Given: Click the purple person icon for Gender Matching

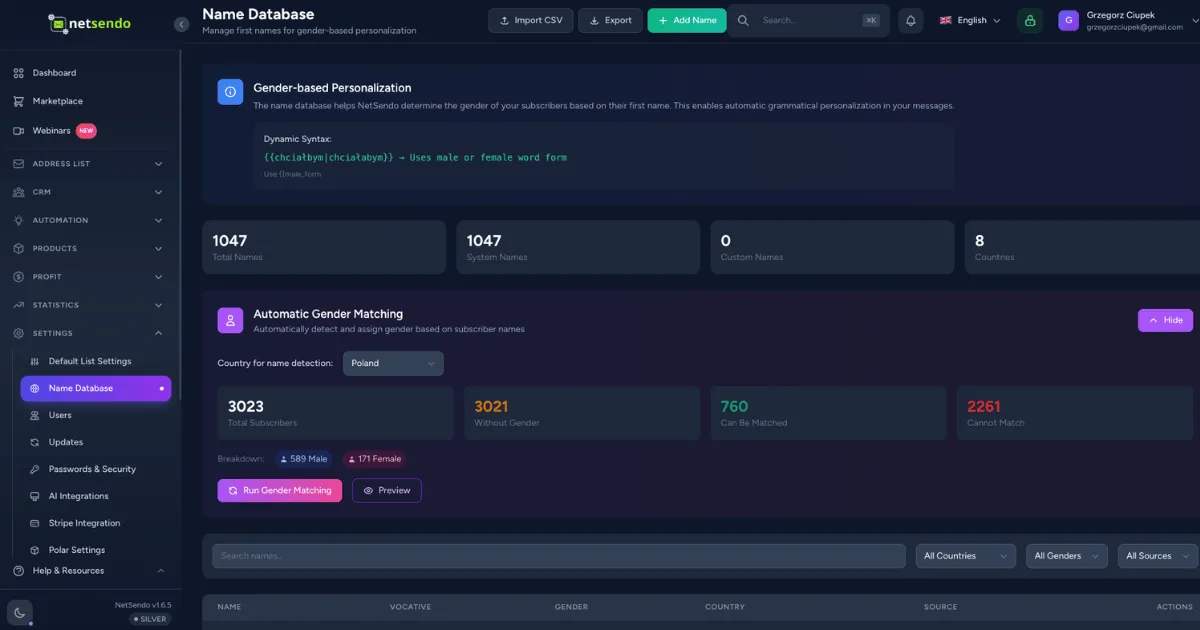Looking at the screenshot, I should point(230,320).
